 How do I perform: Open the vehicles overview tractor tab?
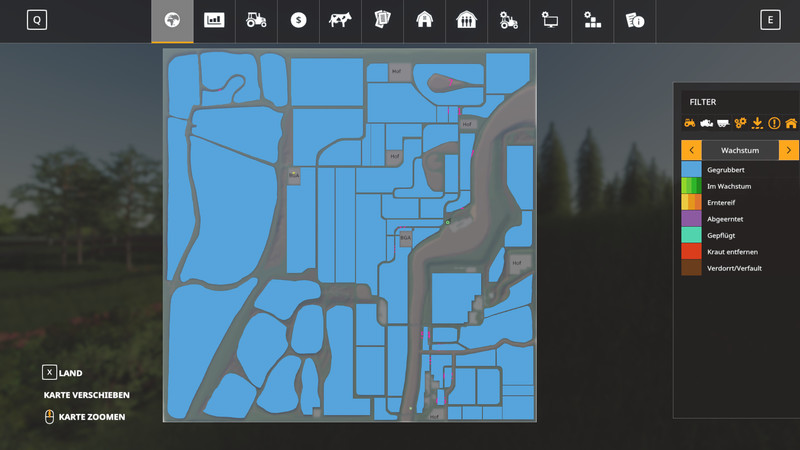click(256, 21)
